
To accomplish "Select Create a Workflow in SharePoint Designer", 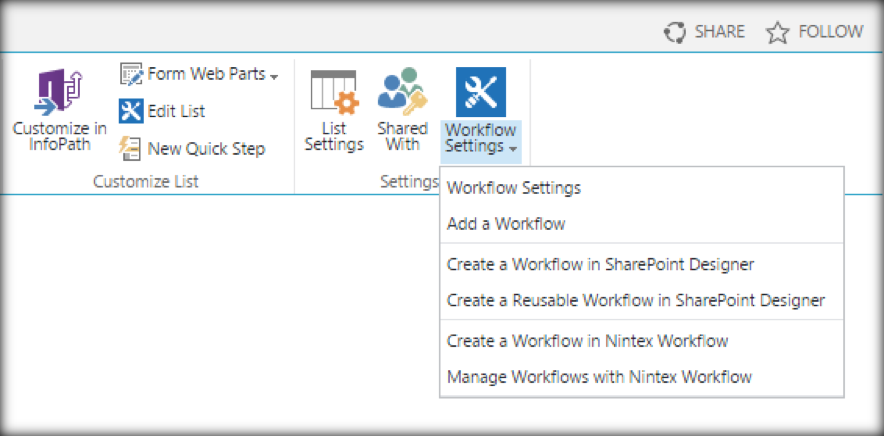I will click(600, 264).
